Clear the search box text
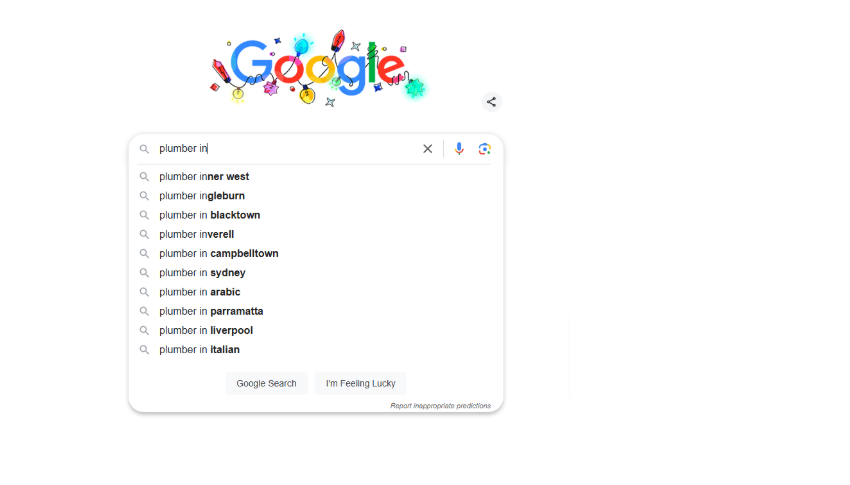This screenshot has width=850, height=485. pos(427,149)
